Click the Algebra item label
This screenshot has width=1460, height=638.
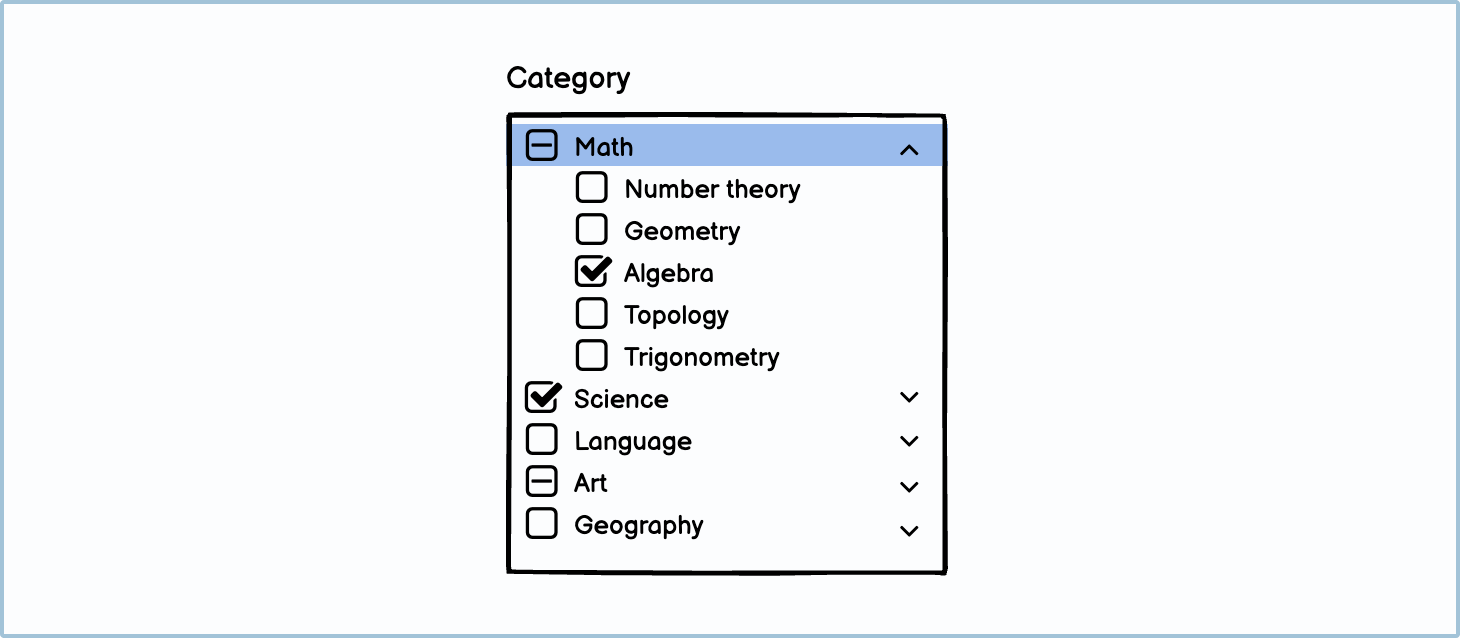click(x=668, y=273)
